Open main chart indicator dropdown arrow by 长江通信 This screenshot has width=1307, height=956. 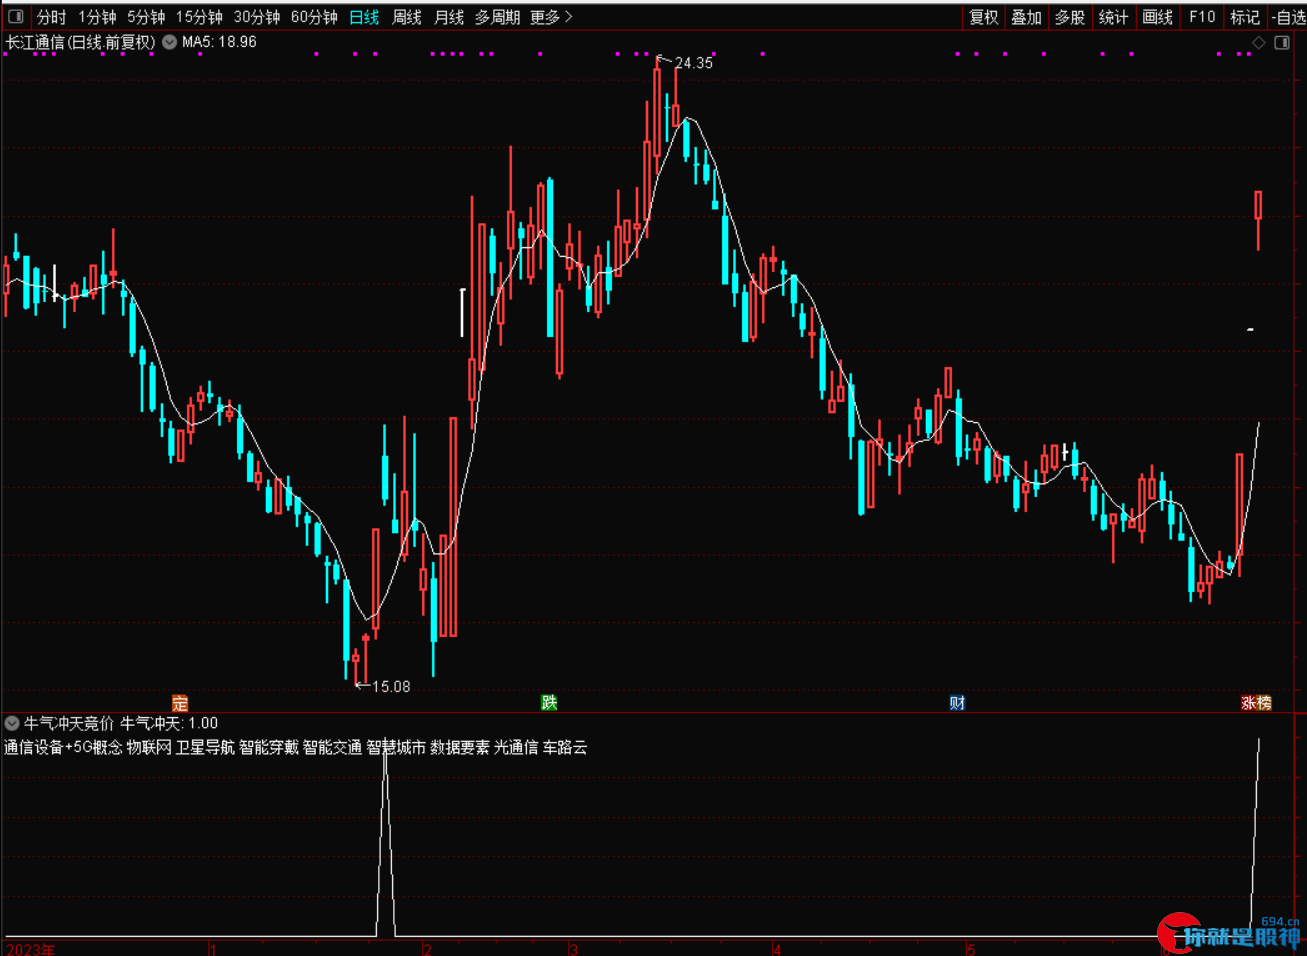pyautogui.click(x=170, y=42)
